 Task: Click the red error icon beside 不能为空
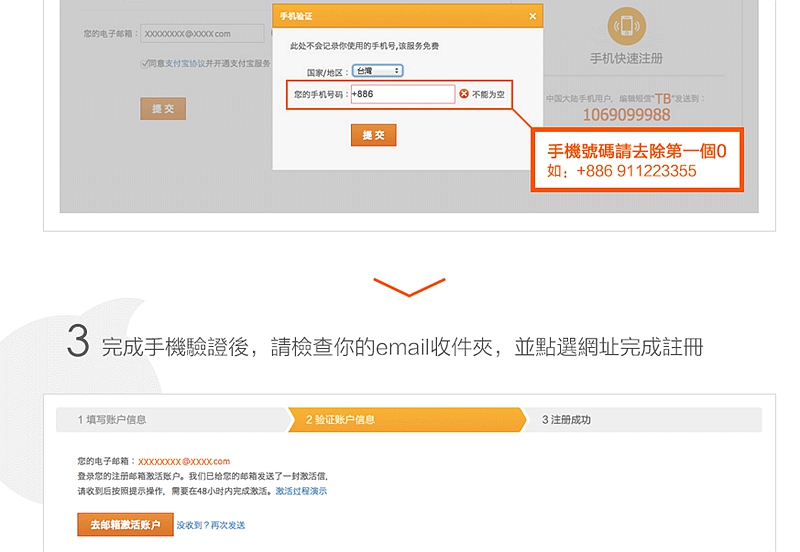(x=464, y=94)
